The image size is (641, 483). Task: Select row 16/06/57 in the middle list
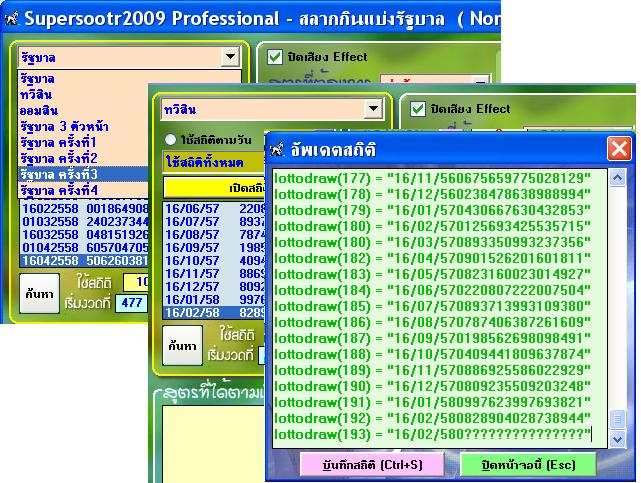[x=214, y=208]
